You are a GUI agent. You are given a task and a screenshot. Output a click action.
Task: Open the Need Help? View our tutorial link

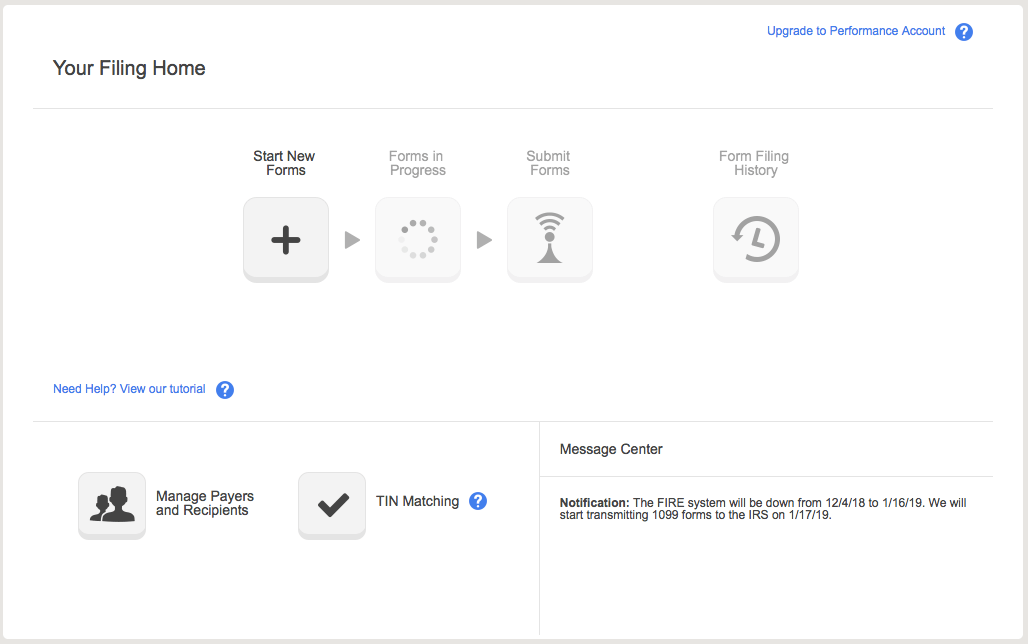tap(129, 389)
